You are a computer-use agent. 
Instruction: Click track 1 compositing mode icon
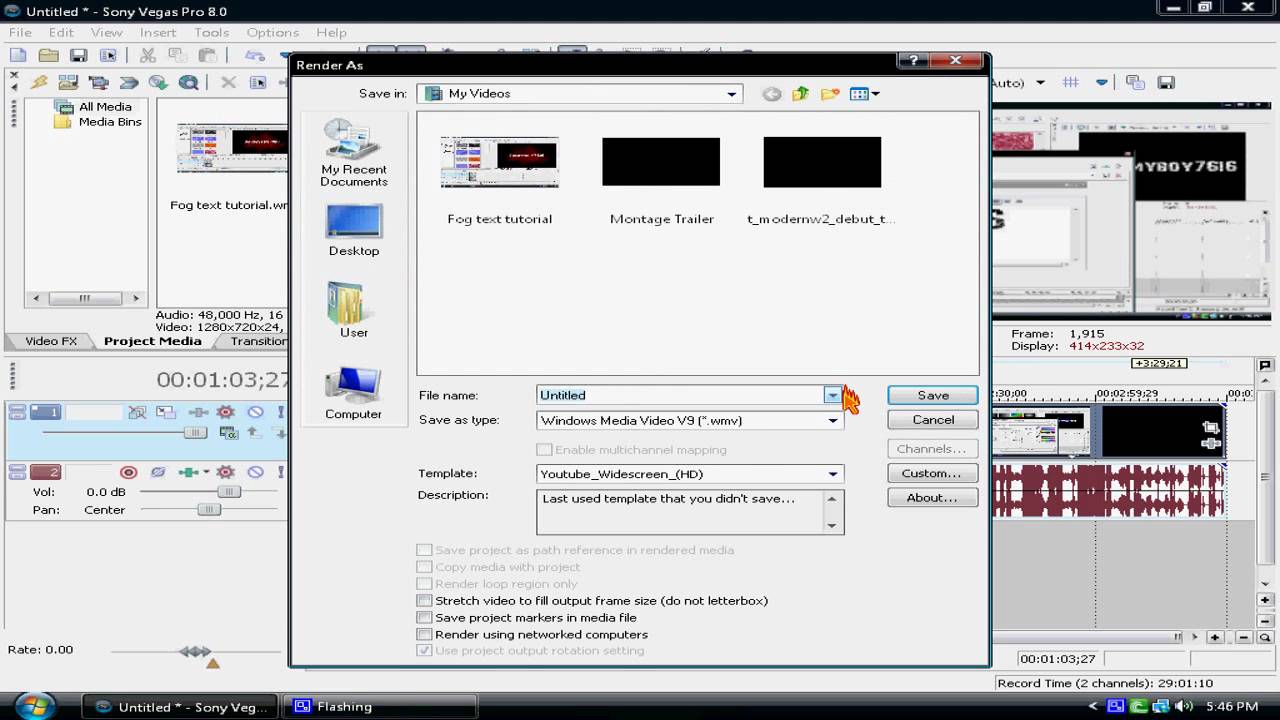[228, 433]
